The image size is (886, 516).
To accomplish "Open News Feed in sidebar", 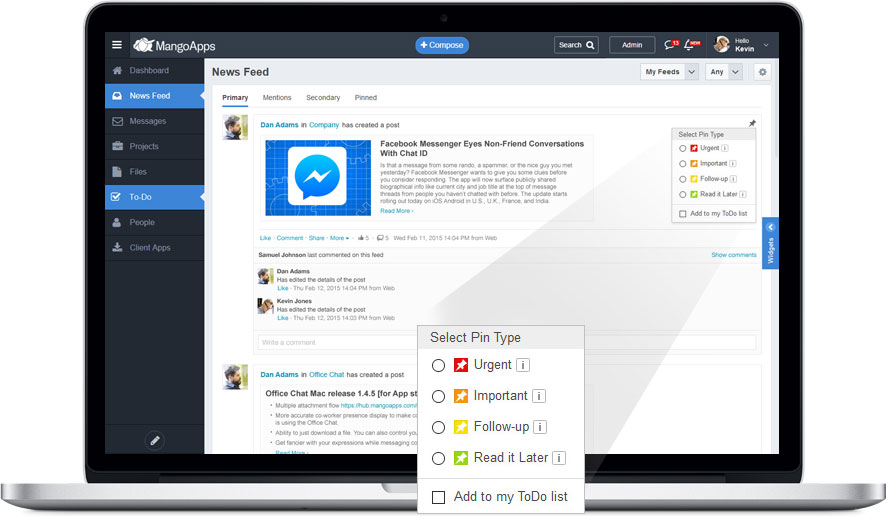I will click(154, 96).
